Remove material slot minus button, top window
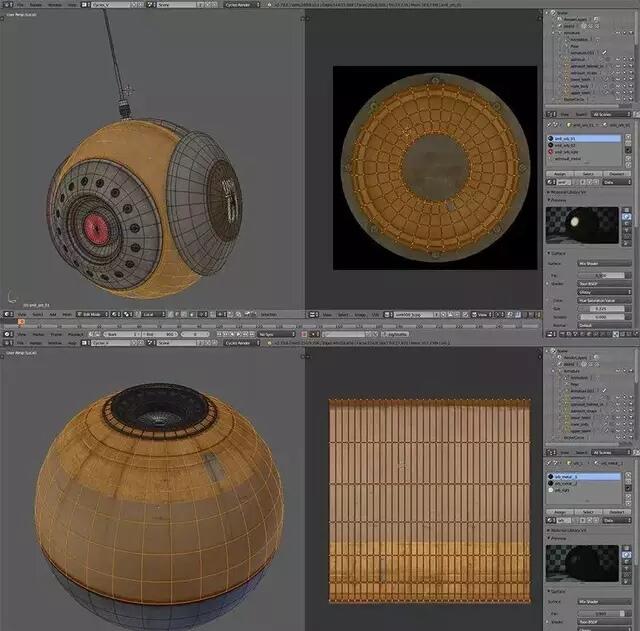Image resolution: width=640 pixels, height=631 pixels. tap(628, 144)
